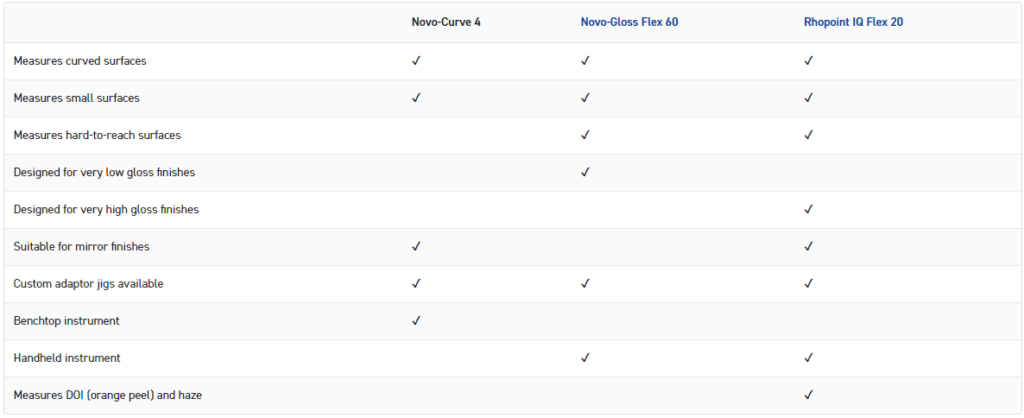Click Novo-Curve 4 benchtop instrument checkmark
This screenshot has height=418, width=1024.
point(416,321)
